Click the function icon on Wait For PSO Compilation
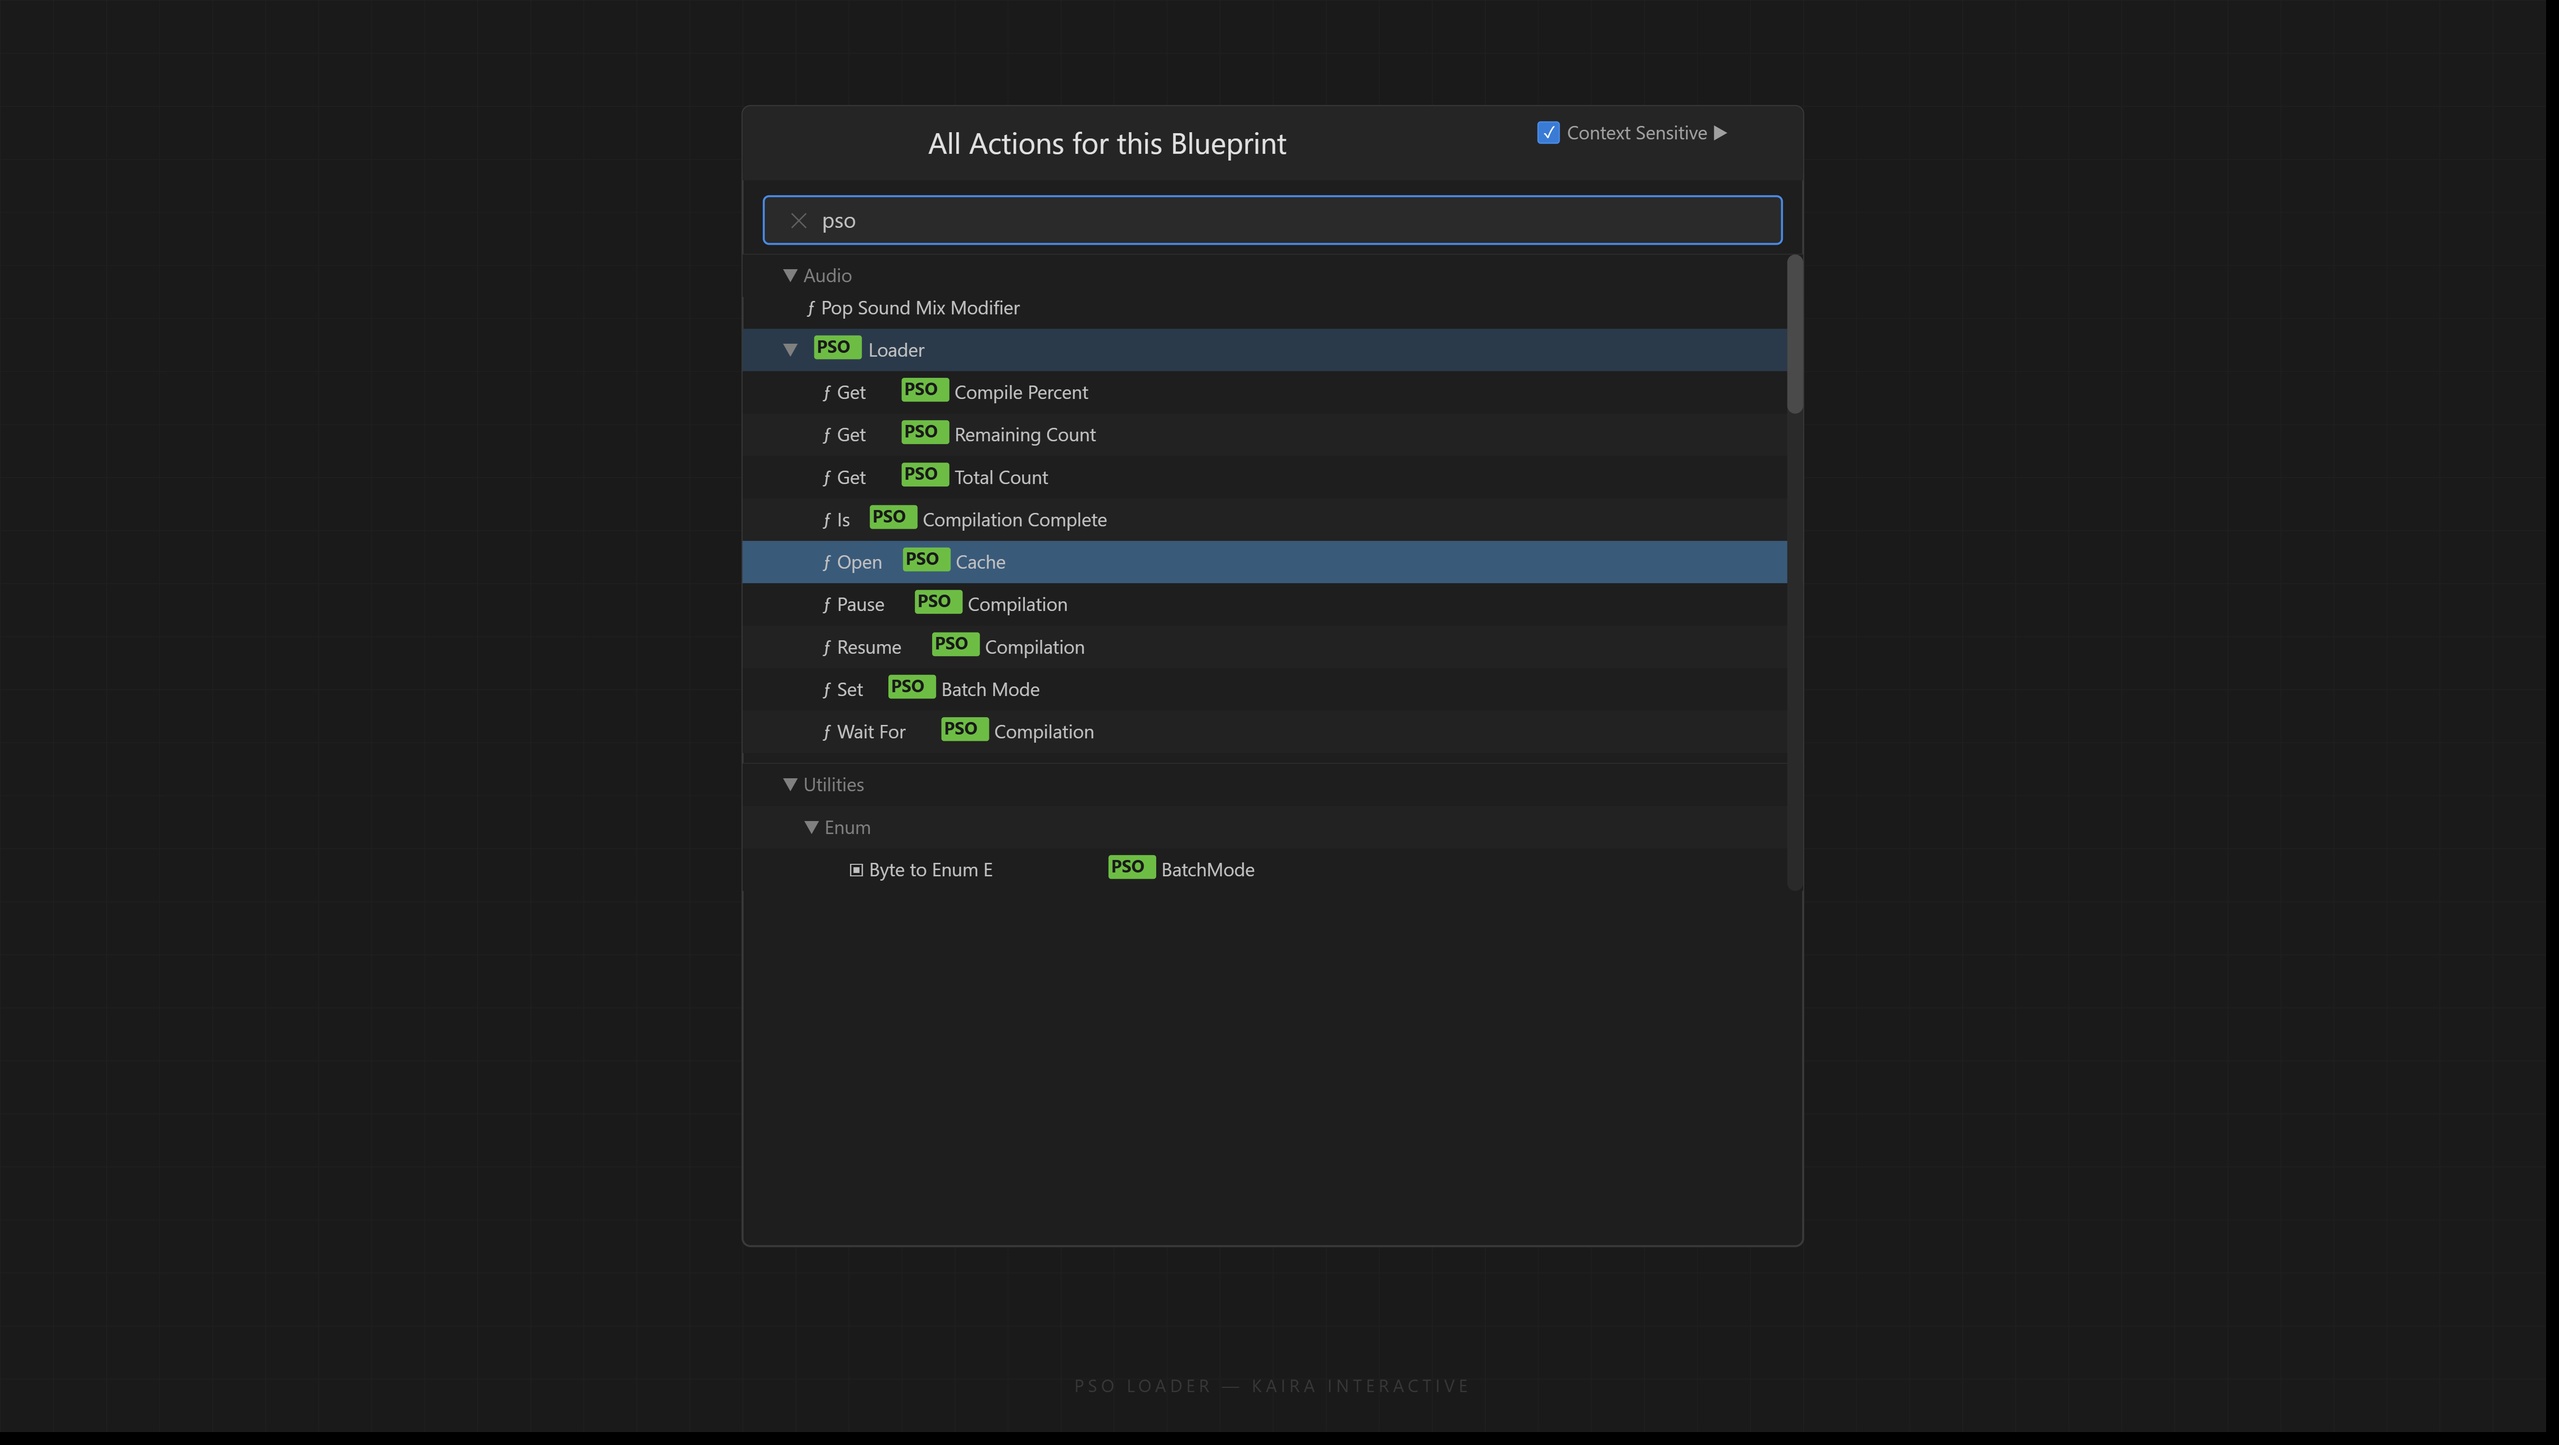2559x1445 pixels. [x=826, y=733]
